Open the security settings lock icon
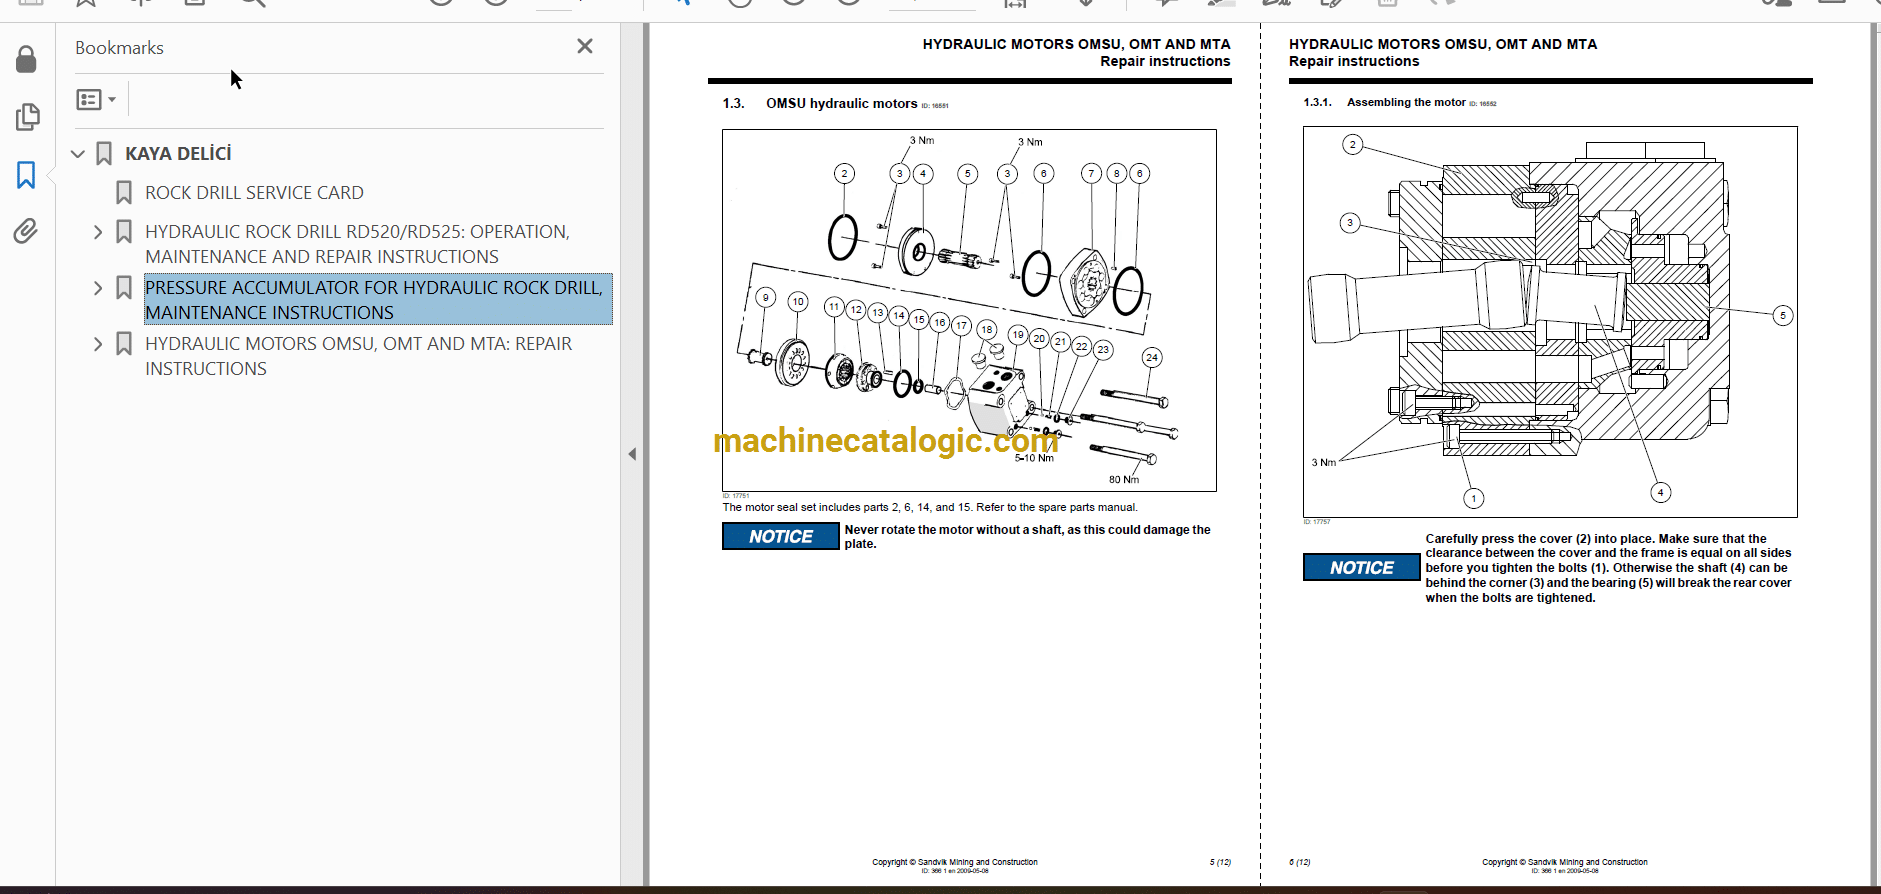The width and height of the screenshot is (1881, 894). click(x=27, y=60)
